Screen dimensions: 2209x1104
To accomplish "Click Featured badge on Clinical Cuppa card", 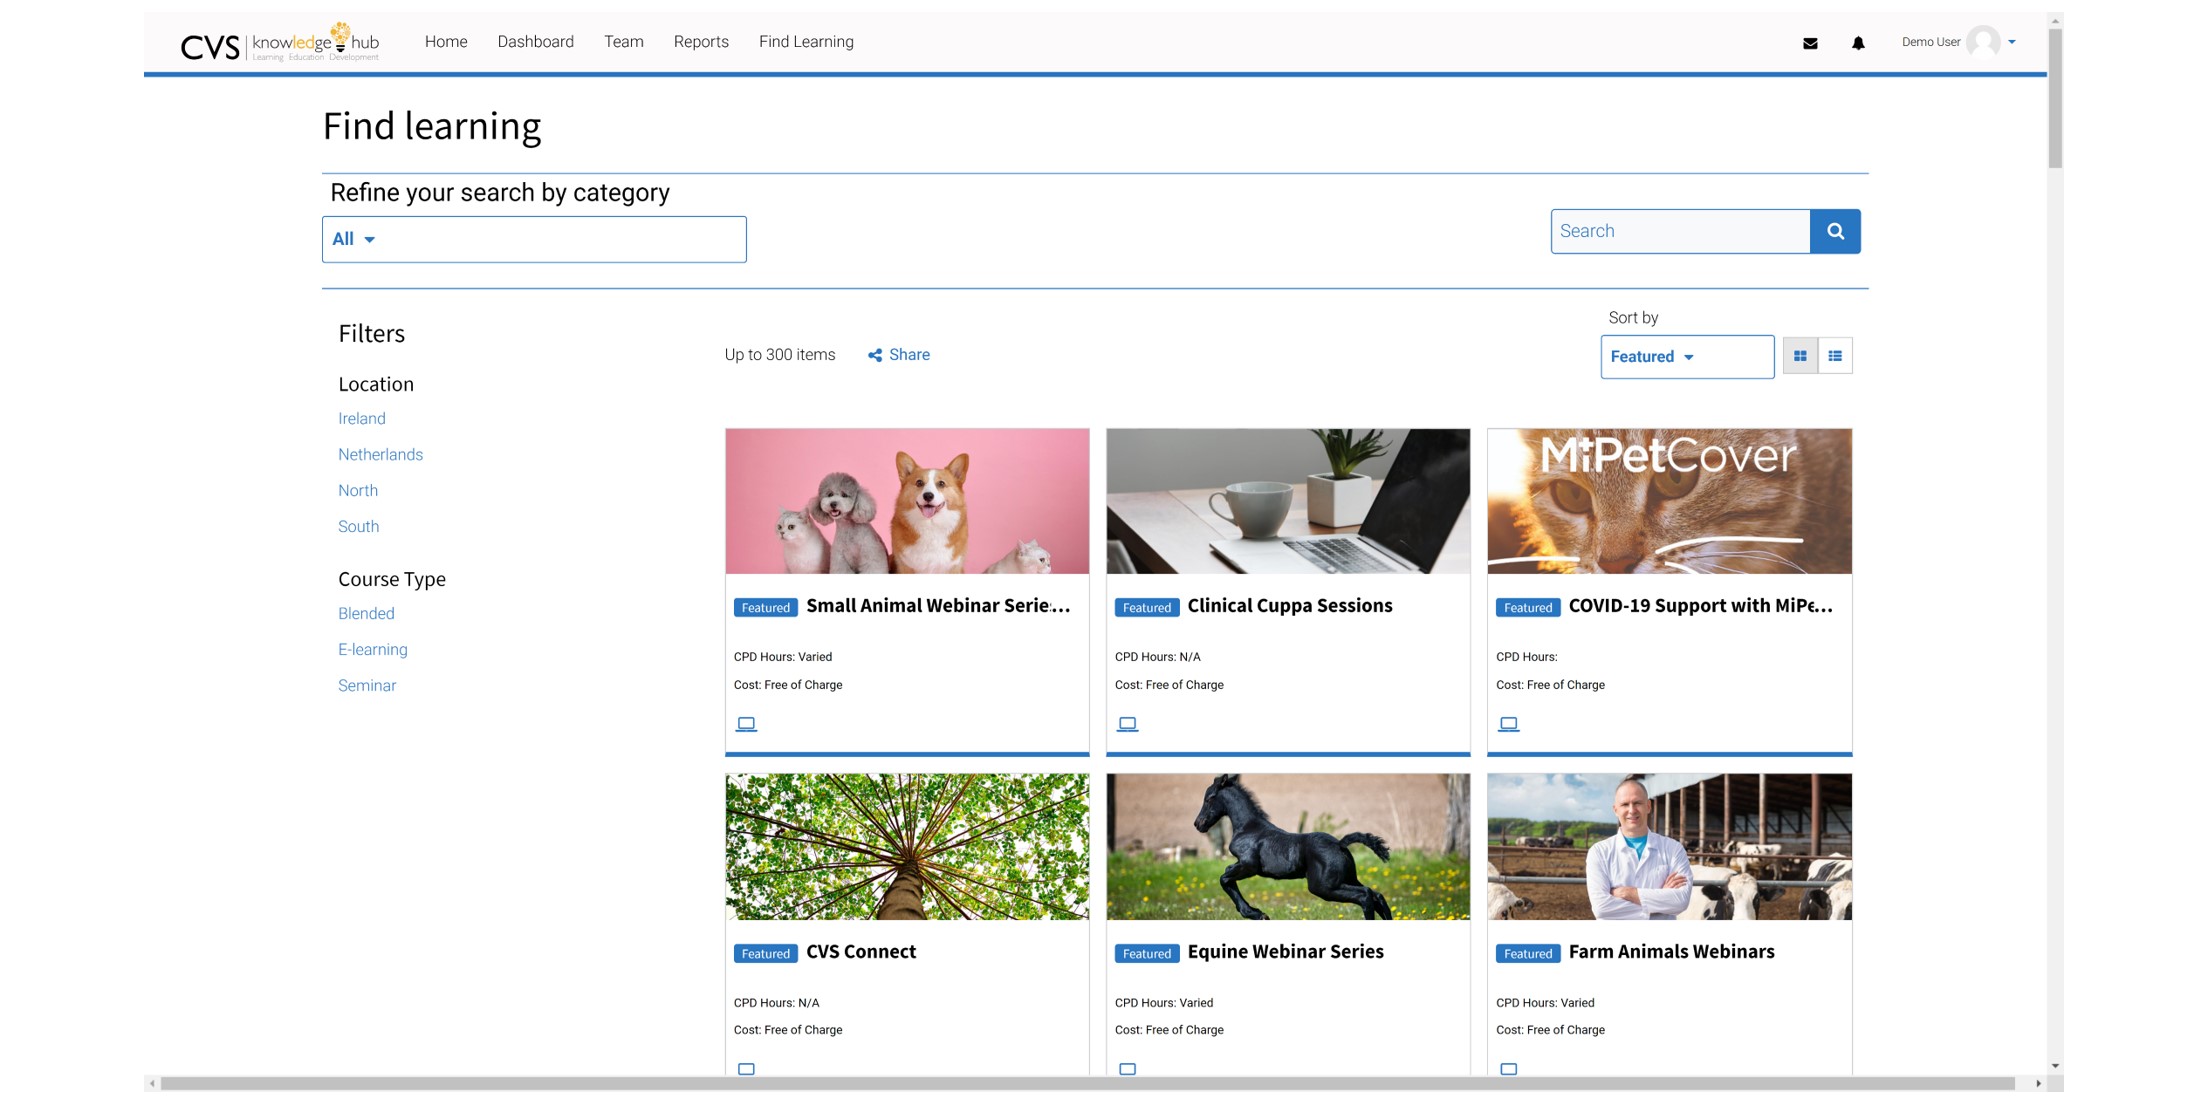I will click(1146, 608).
